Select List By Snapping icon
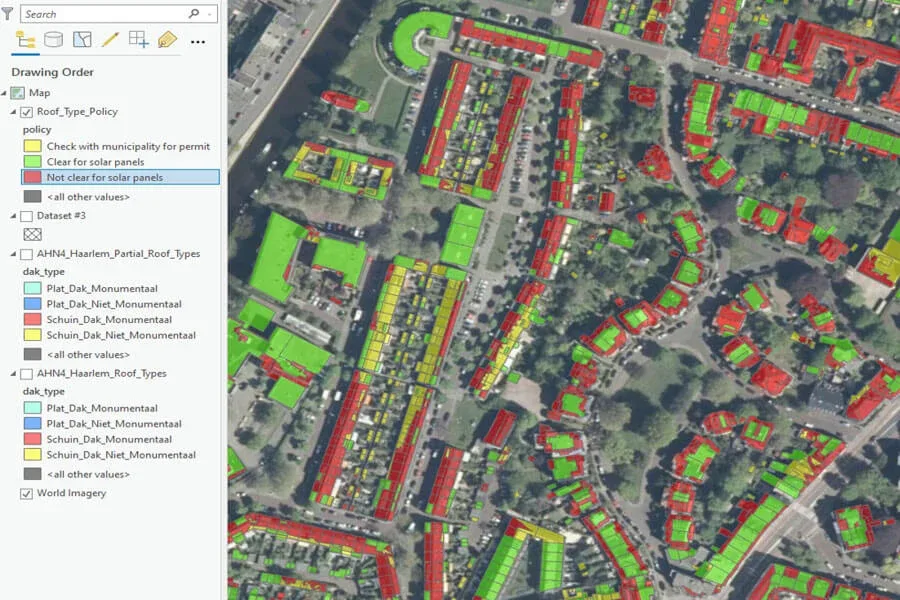Viewport: 900px width, 600px height. click(139, 40)
